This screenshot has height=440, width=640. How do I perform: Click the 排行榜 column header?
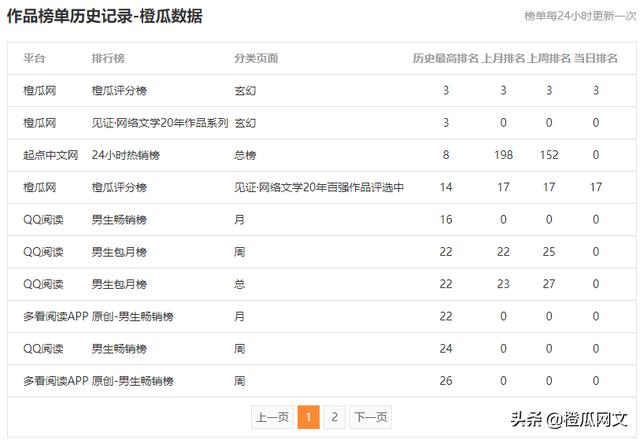108,58
